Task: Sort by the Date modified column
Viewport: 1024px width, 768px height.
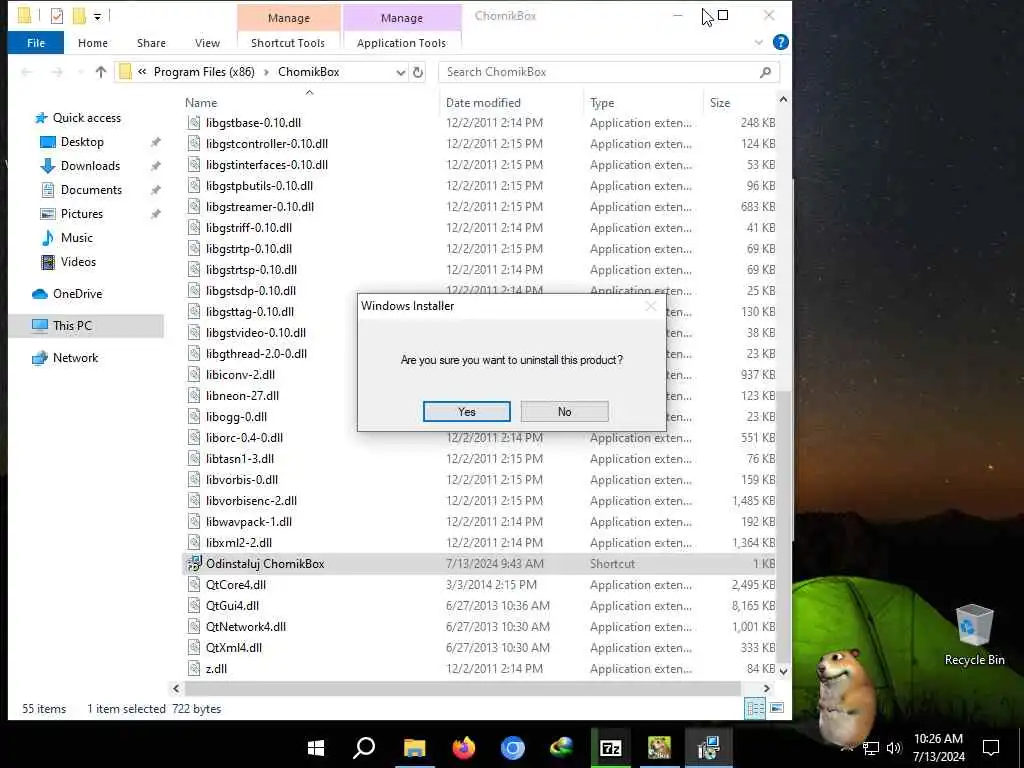Action: pos(483,103)
